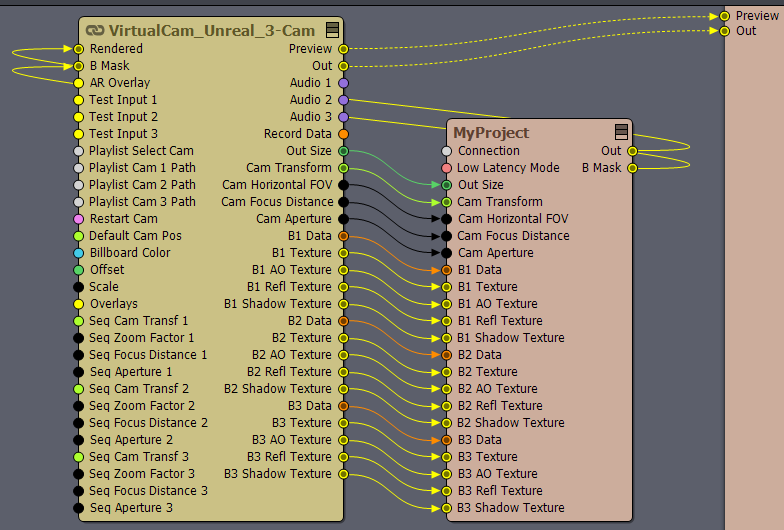The image size is (784, 530).
Task: Click the Cam Transform input pin on MyProject
Action: [447, 202]
